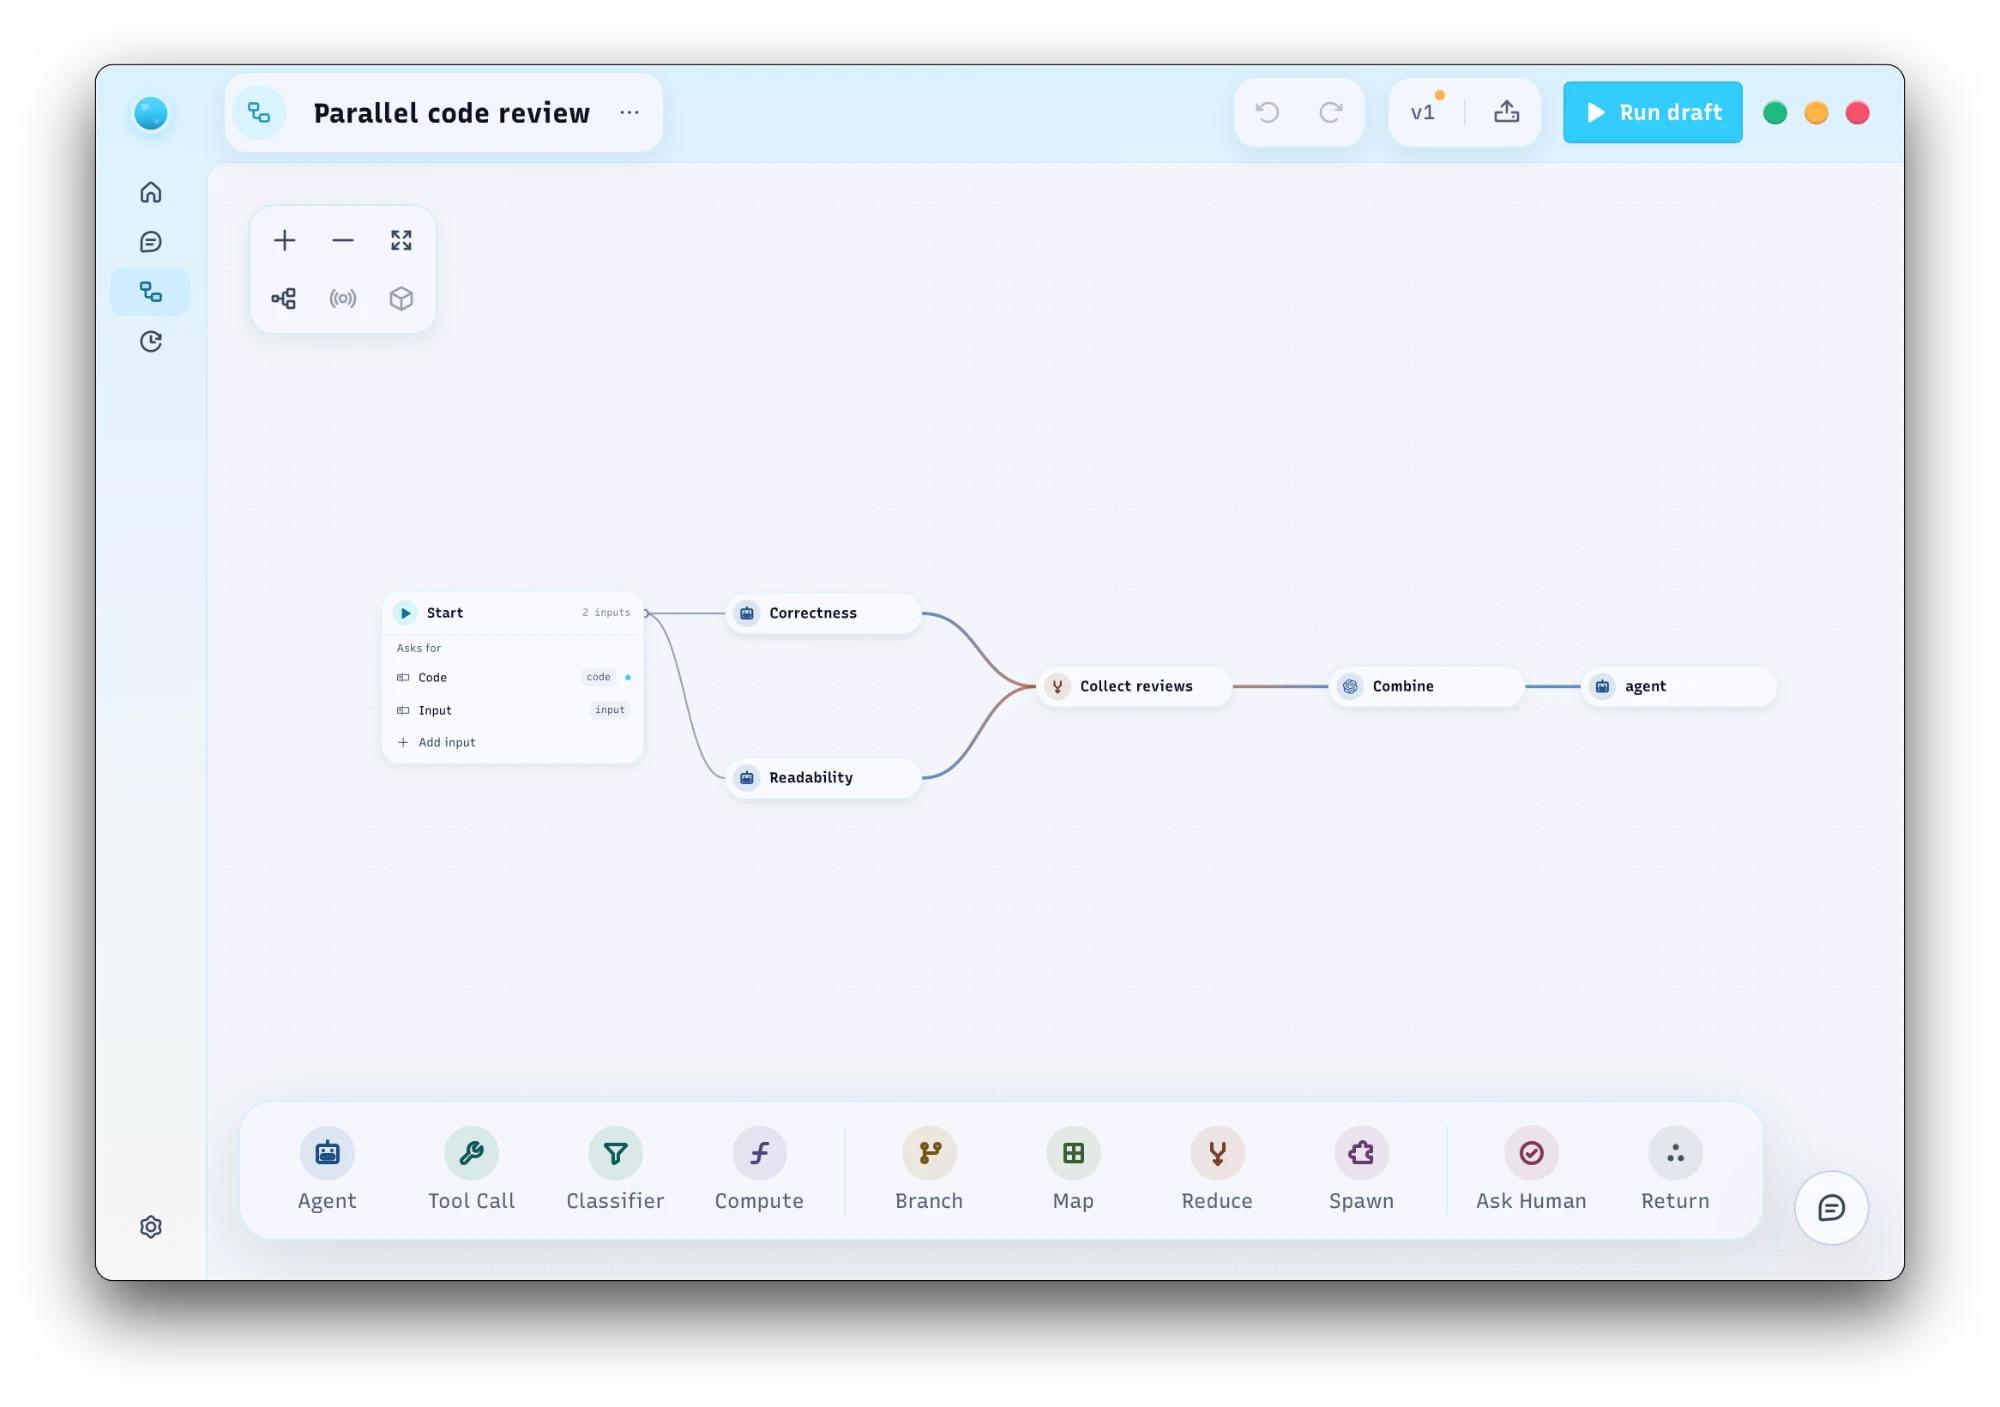Click the publish/export upload icon
The height and width of the screenshot is (1407, 2000).
(x=1507, y=112)
